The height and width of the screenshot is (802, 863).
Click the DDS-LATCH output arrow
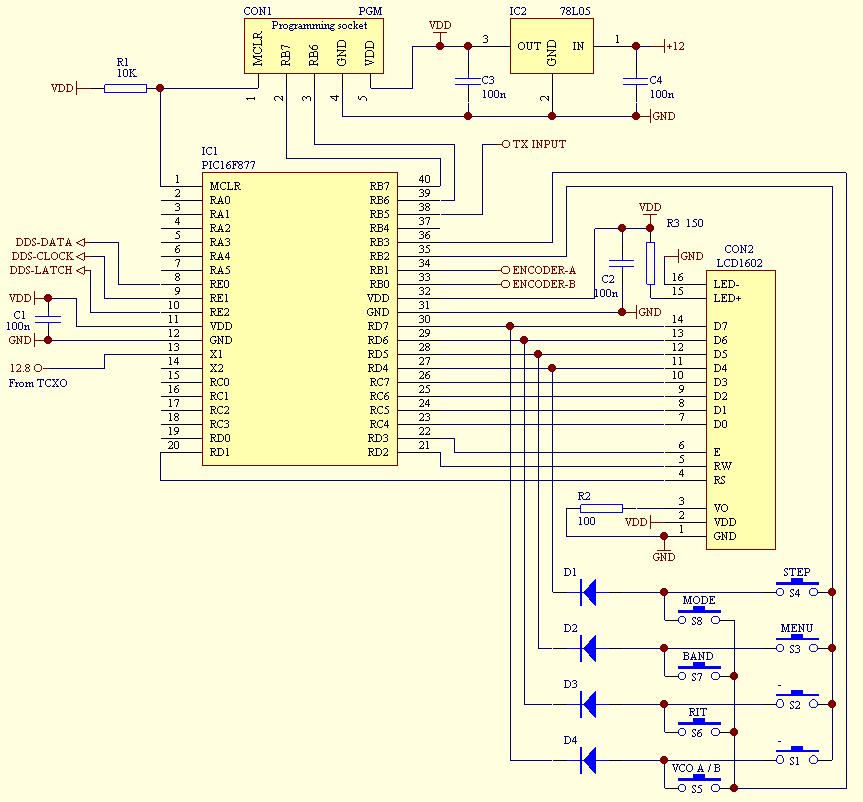tap(81, 270)
